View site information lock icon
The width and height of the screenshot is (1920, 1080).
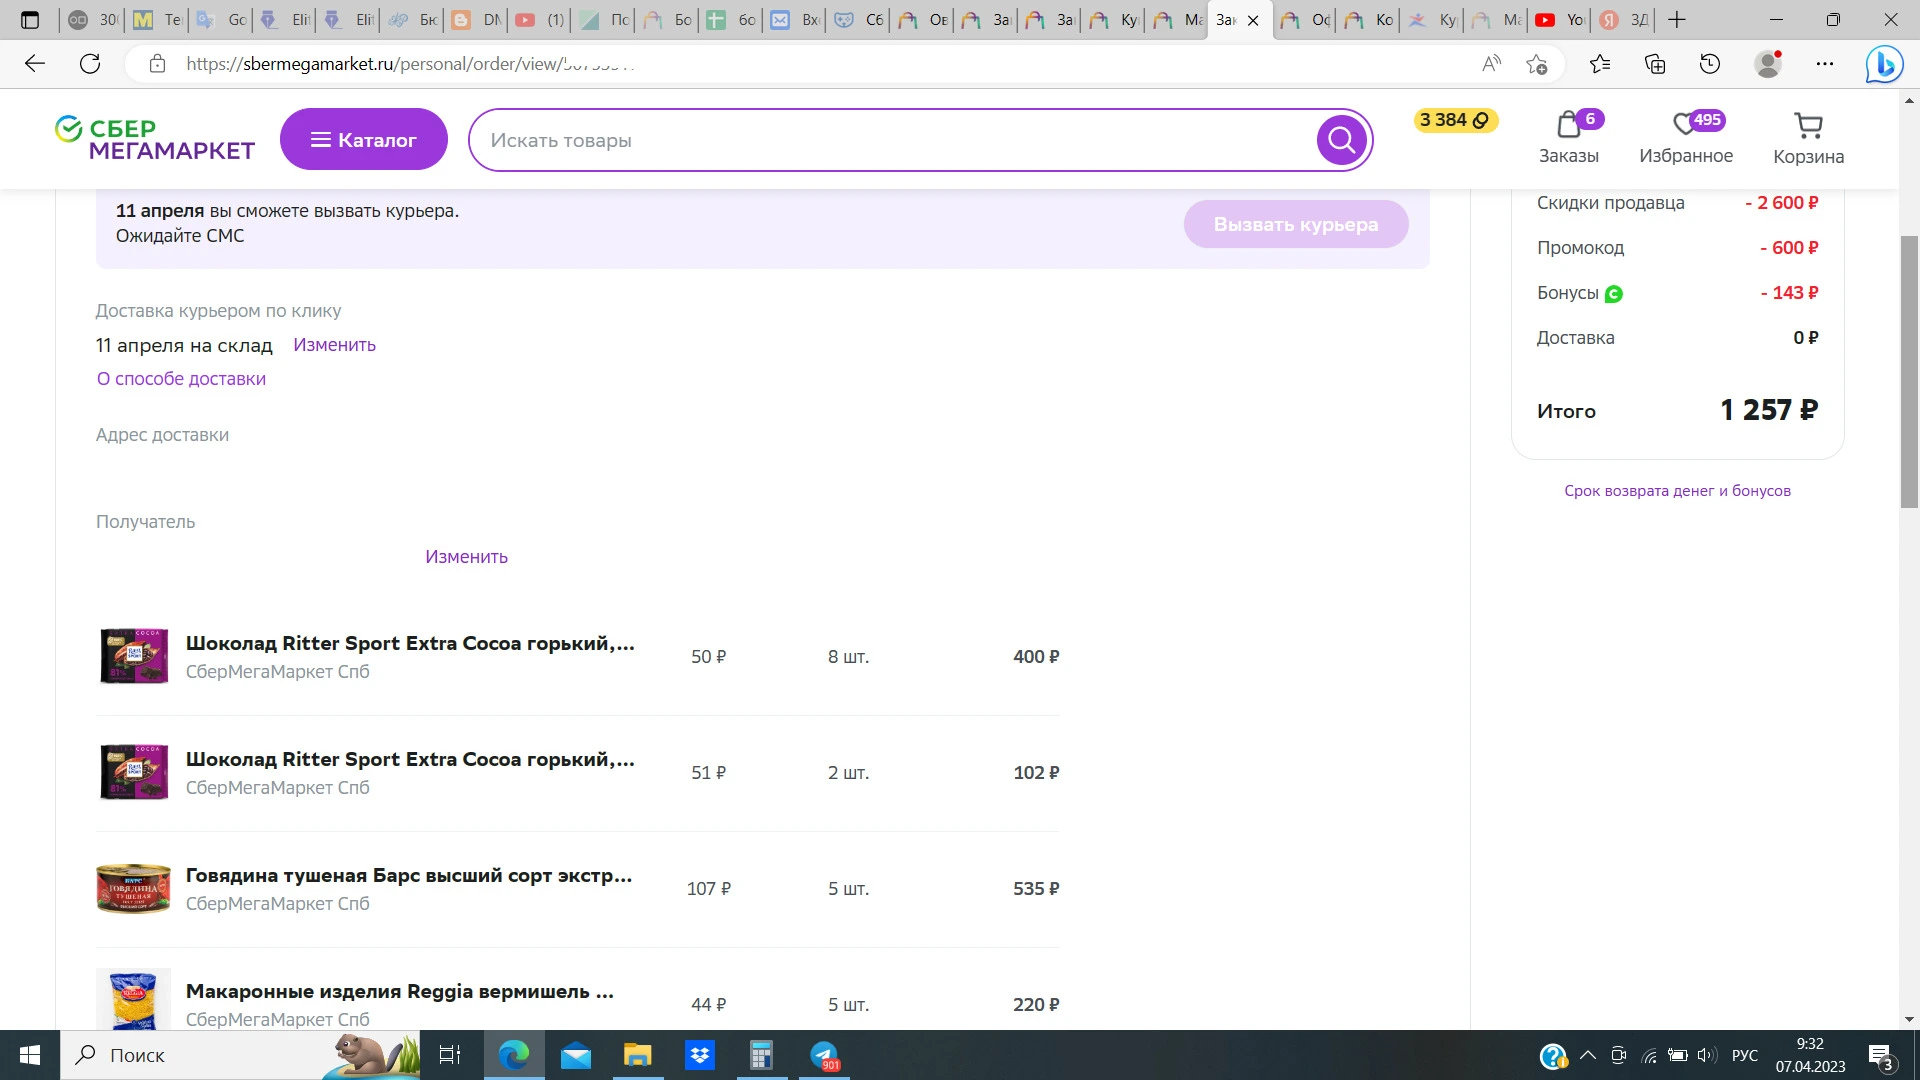[157, 64]
